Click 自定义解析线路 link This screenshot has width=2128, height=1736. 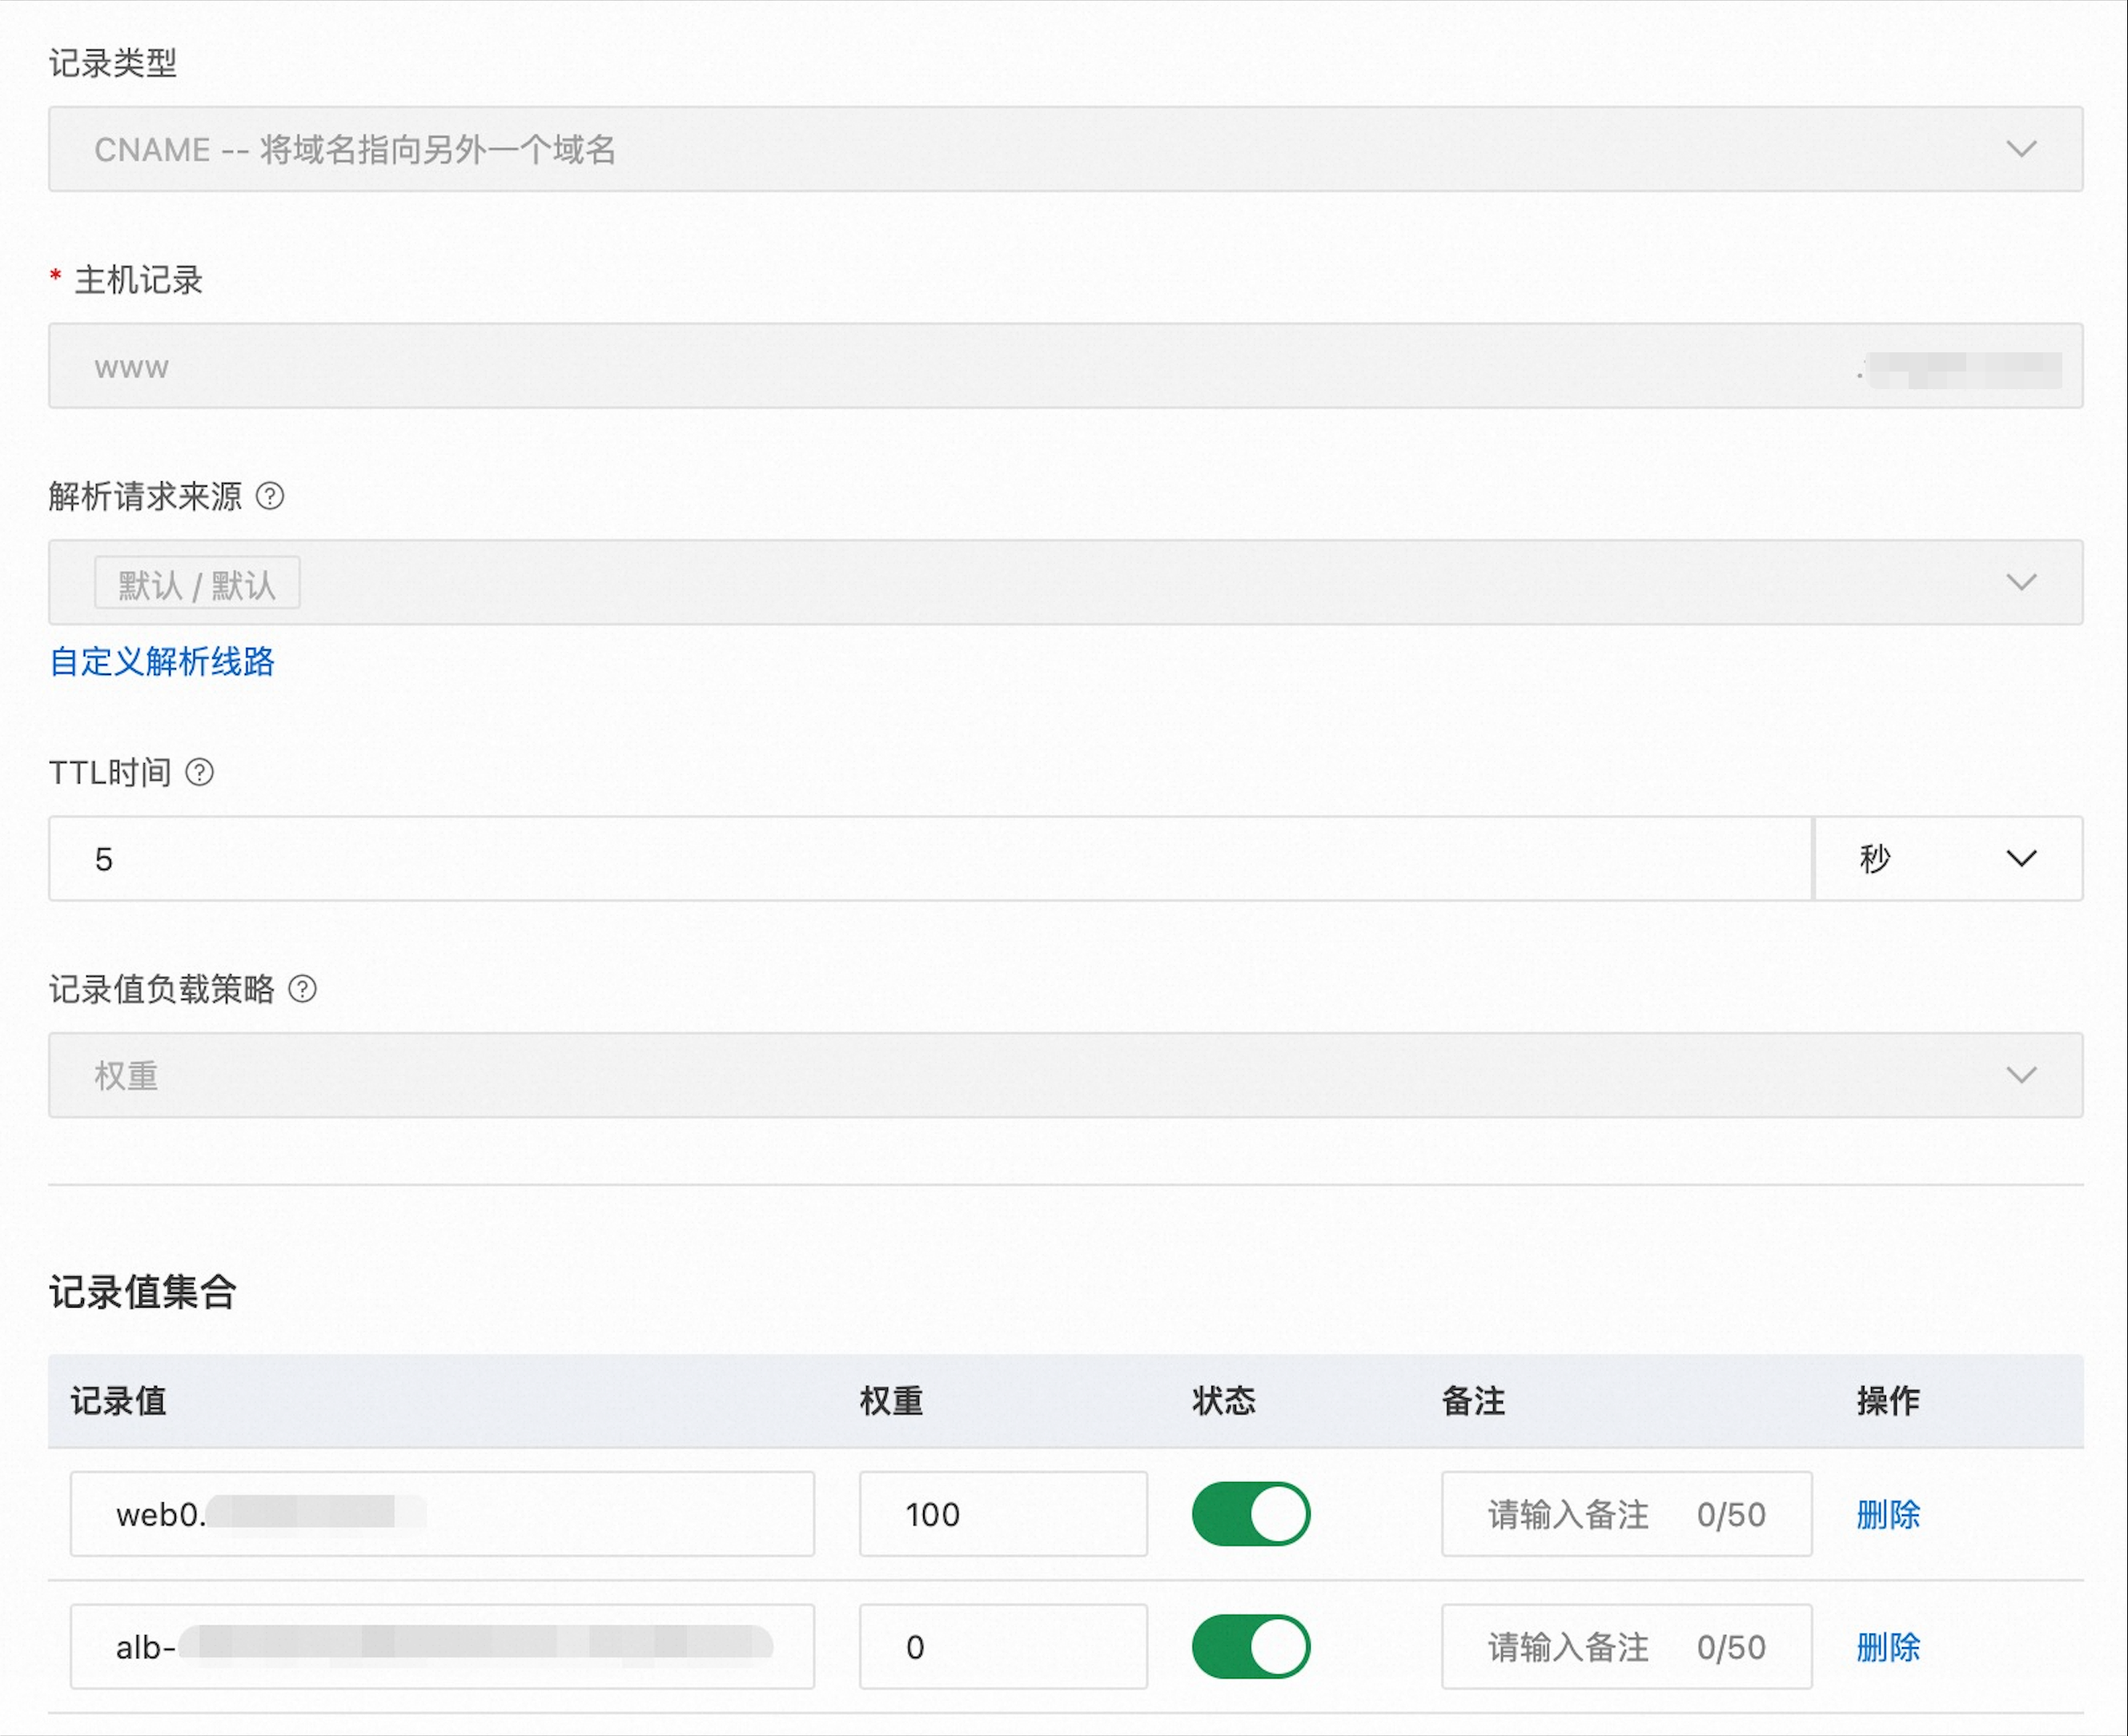pyautogui.click(x=162, y=661)
